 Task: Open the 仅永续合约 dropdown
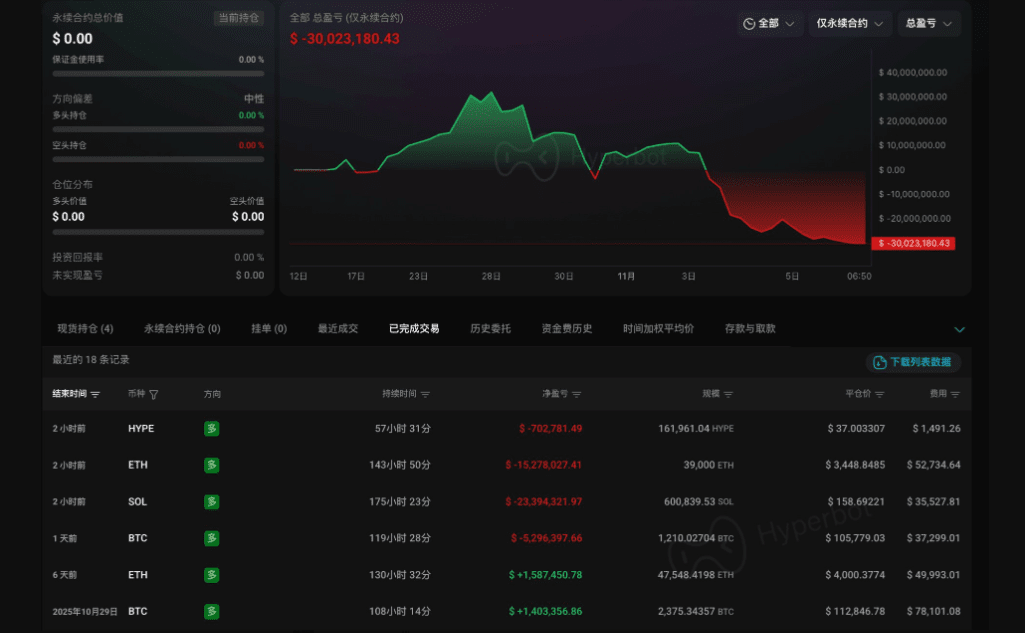pos(850,24)
